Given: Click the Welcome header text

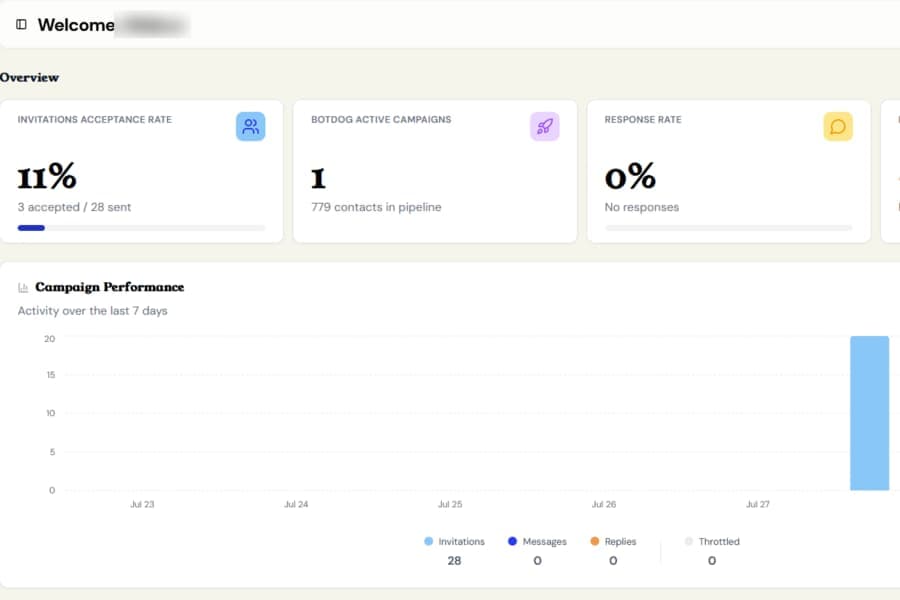Looking at the screenshot, I should 76,25.
